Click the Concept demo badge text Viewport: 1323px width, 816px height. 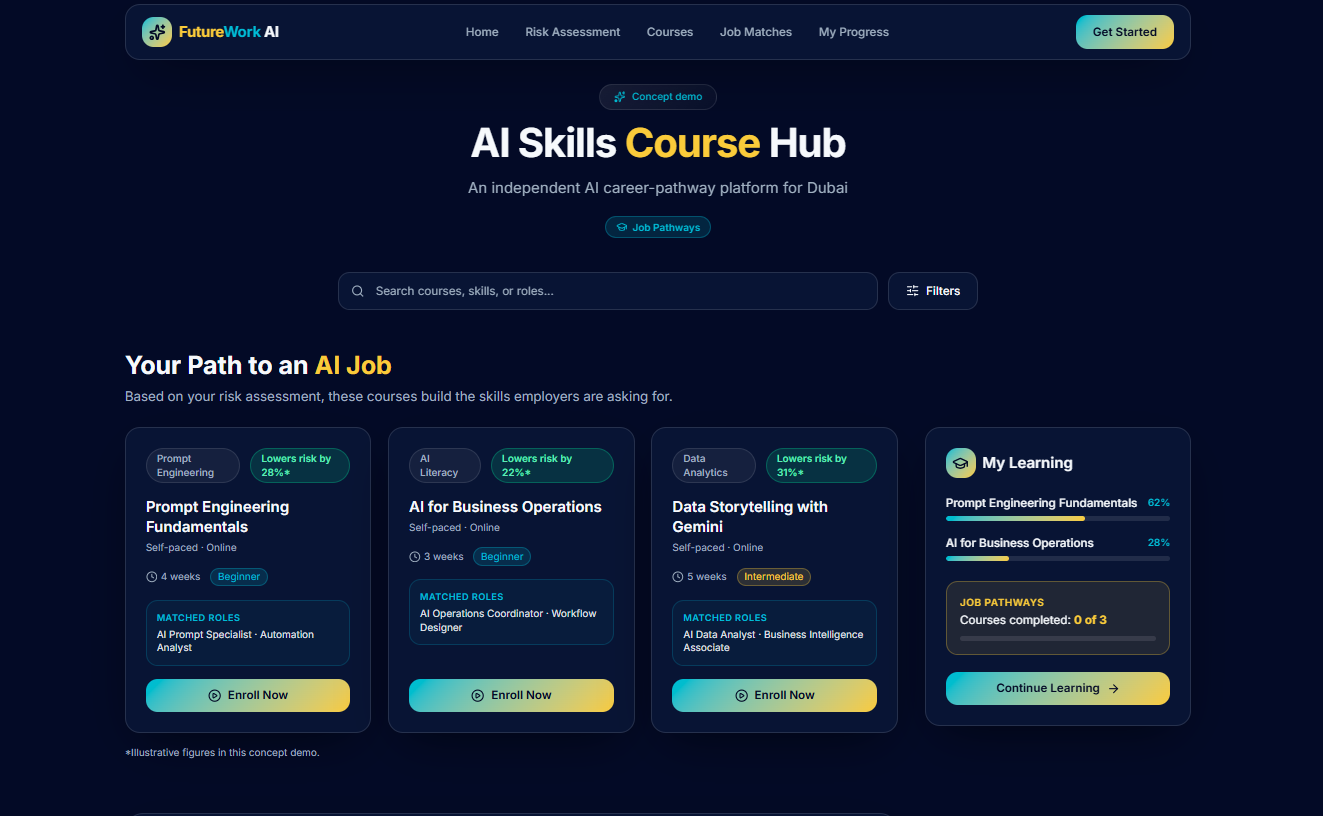[667, 97]
